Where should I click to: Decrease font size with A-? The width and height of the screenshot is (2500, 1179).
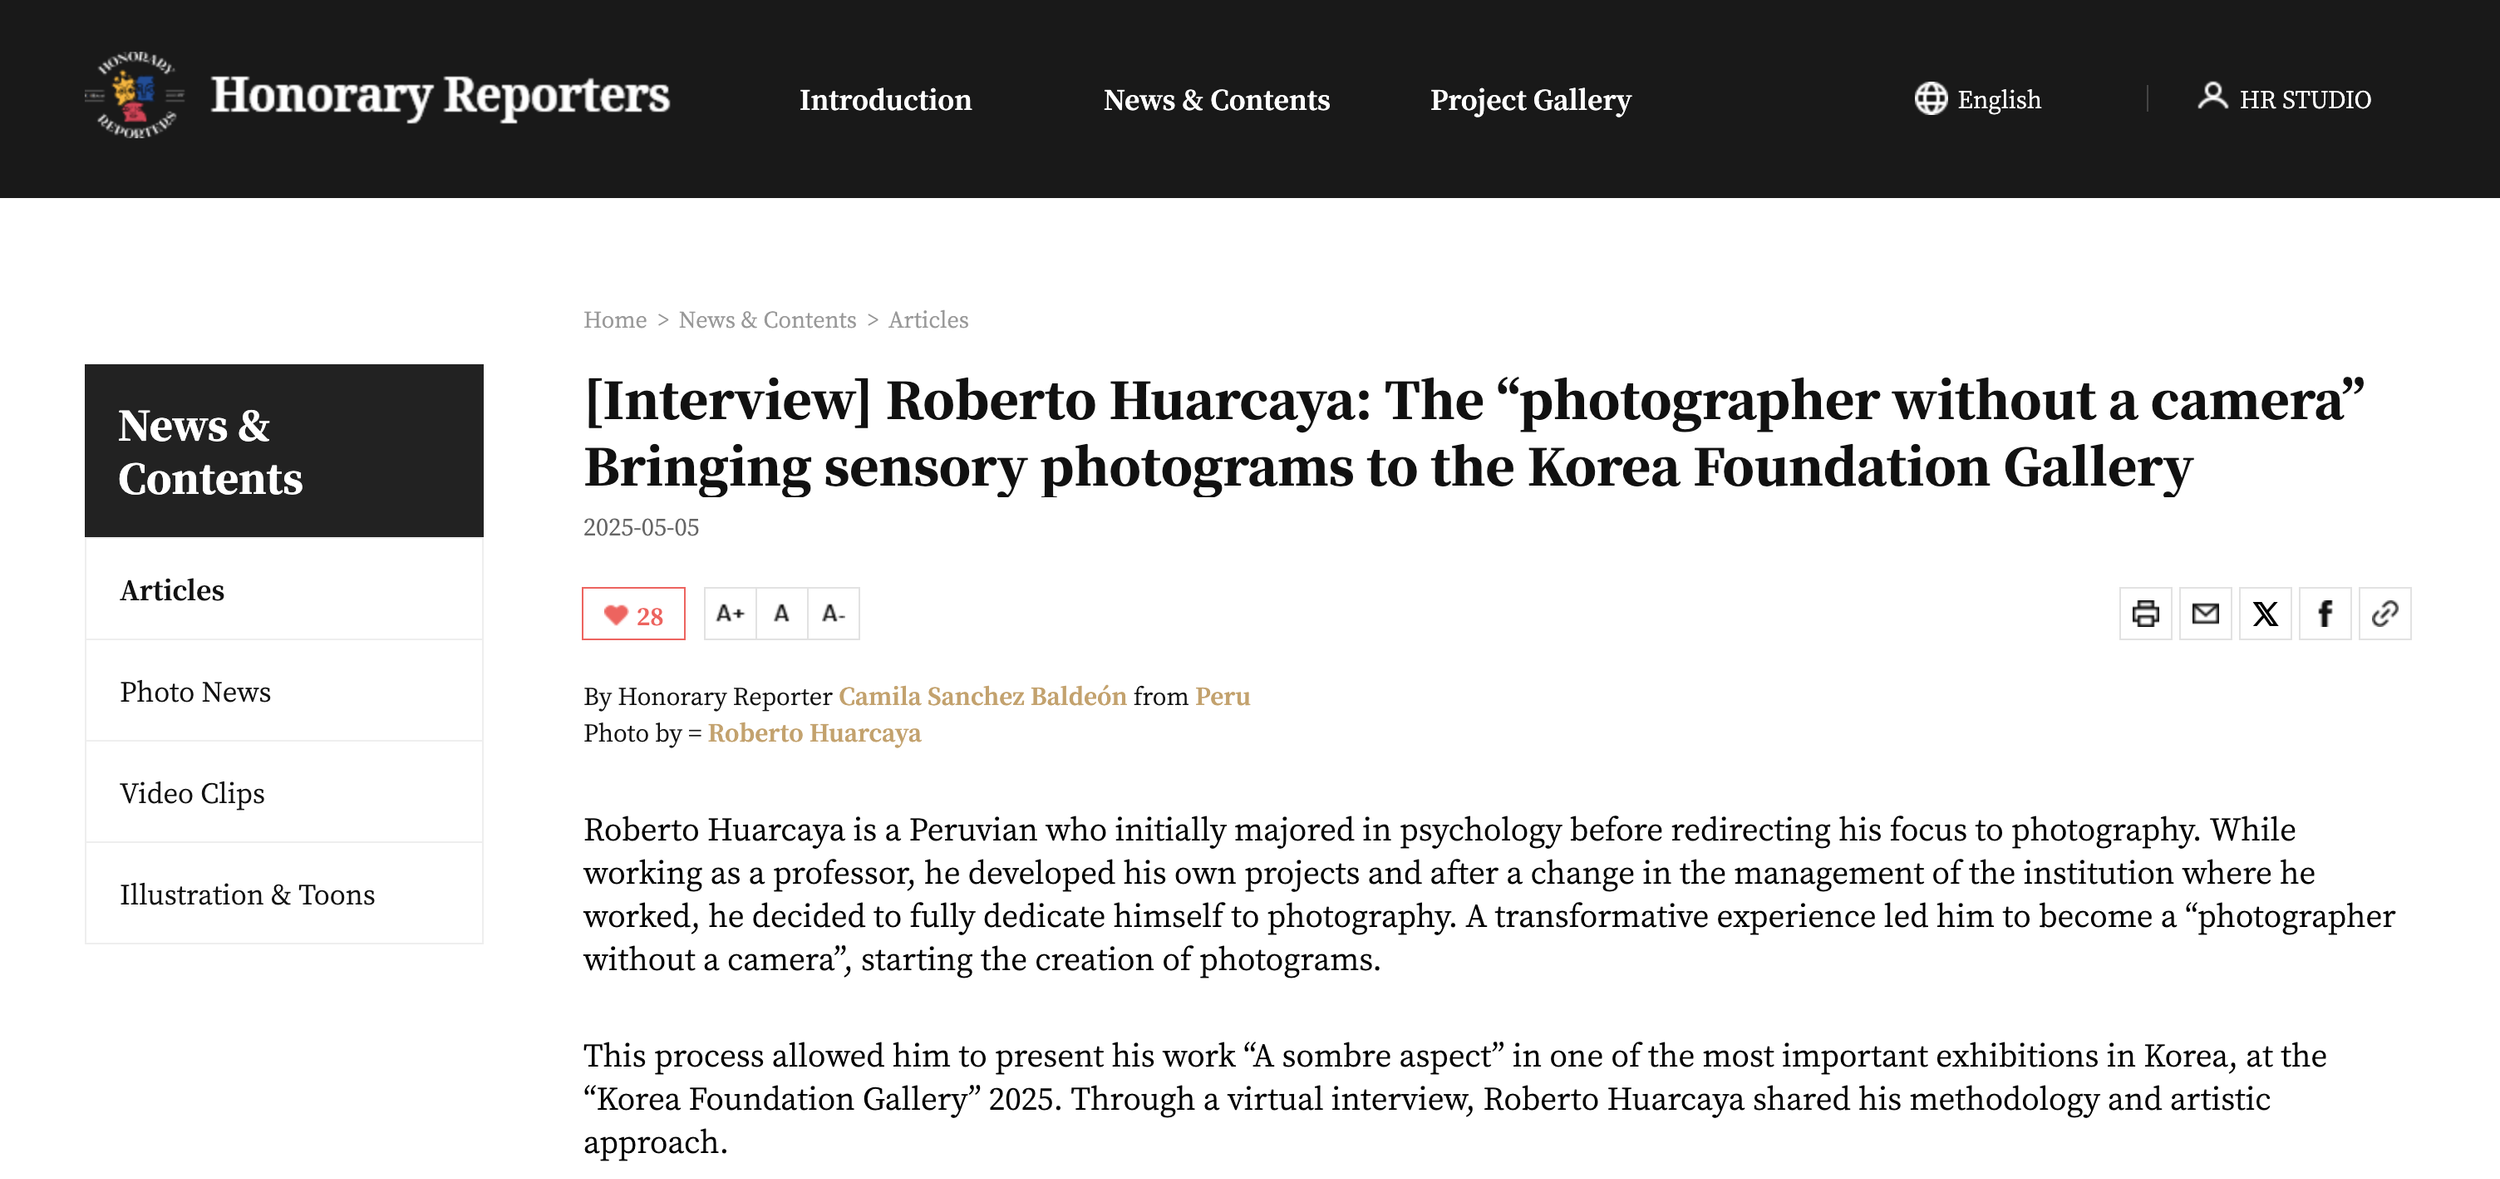click(x=834, y=614)
